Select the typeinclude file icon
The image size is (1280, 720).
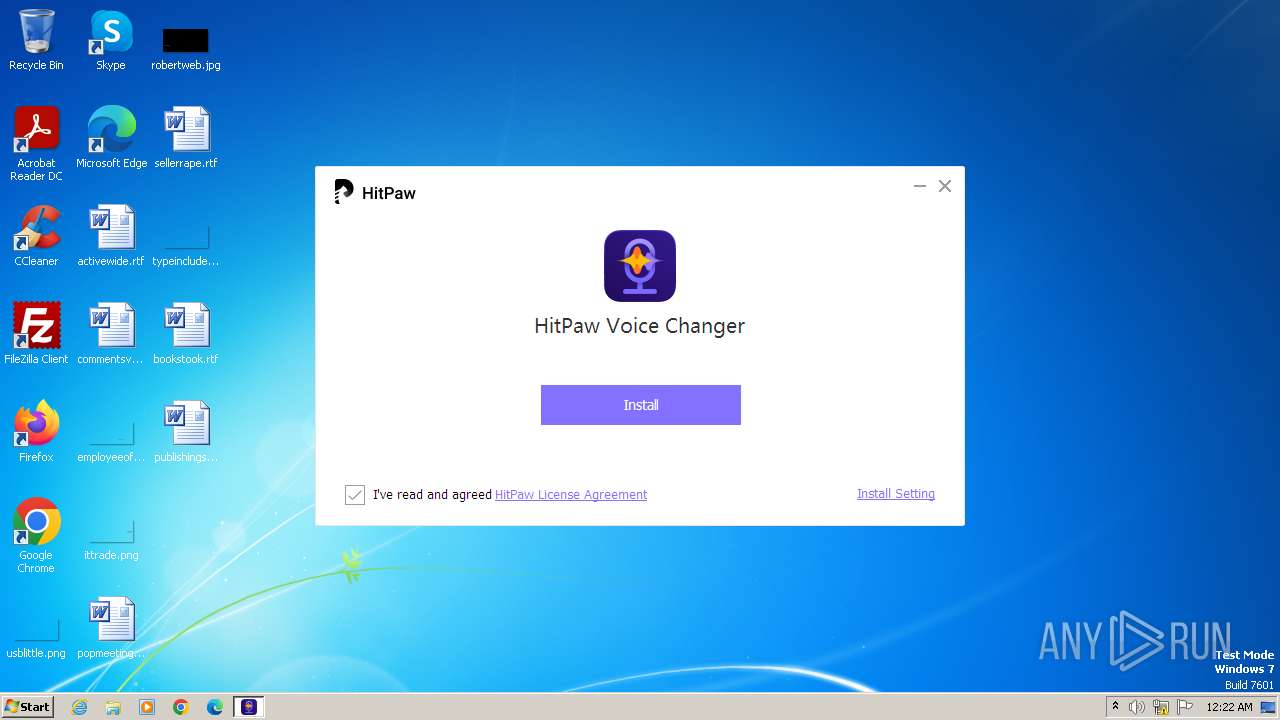[186, 246]
